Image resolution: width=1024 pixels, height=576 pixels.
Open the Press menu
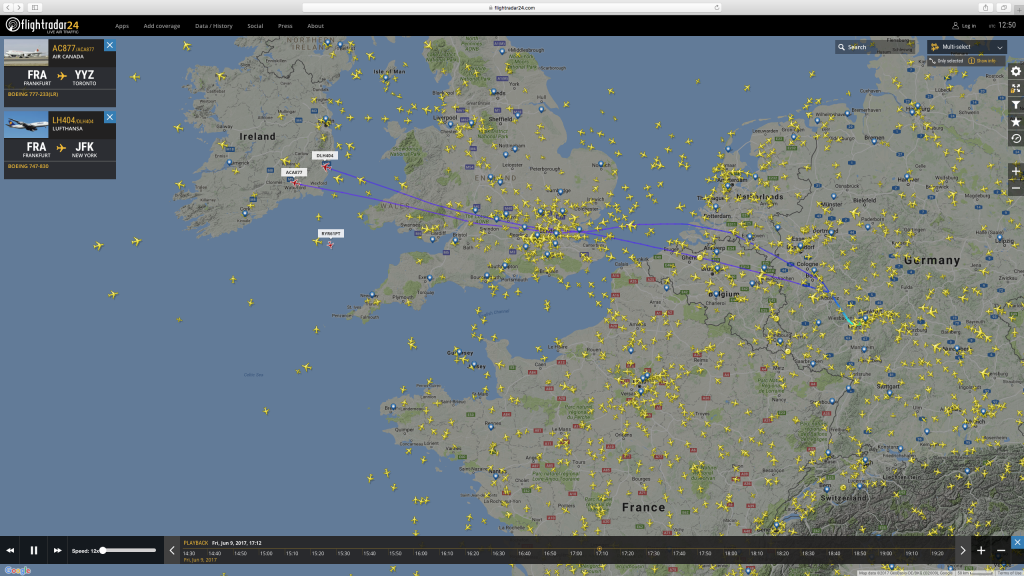pyautogui.click(x=285, y=26)
